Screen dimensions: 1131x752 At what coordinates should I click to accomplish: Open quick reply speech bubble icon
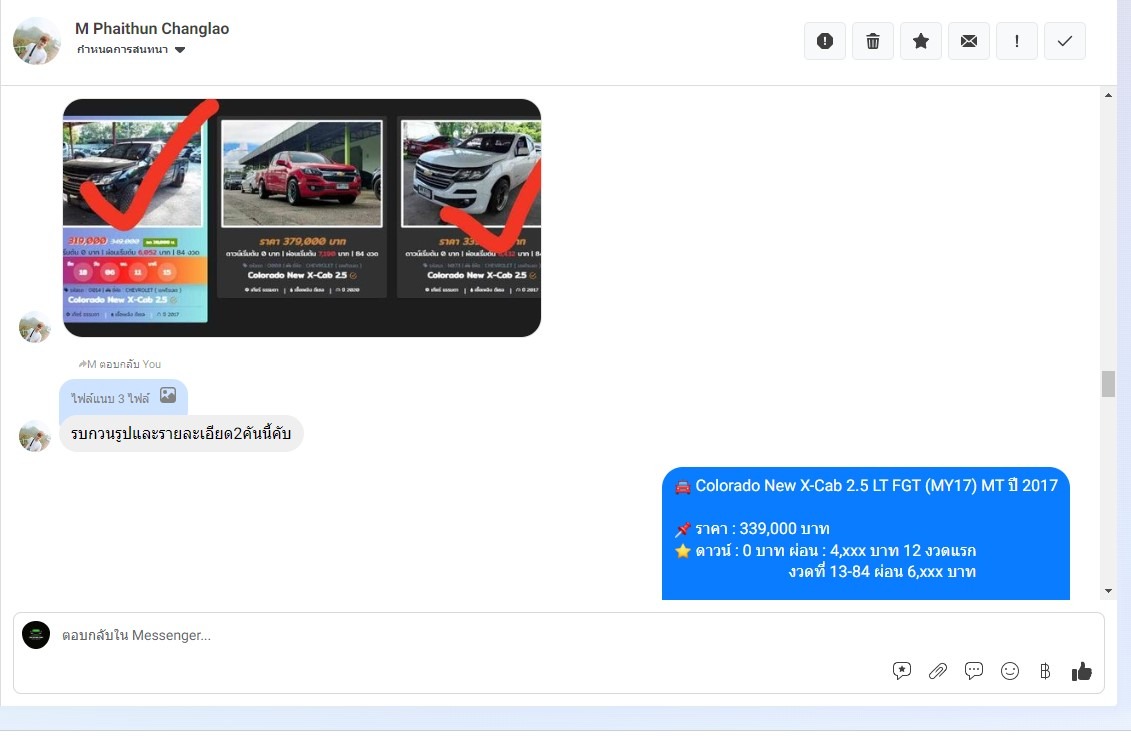coord(974,671)
